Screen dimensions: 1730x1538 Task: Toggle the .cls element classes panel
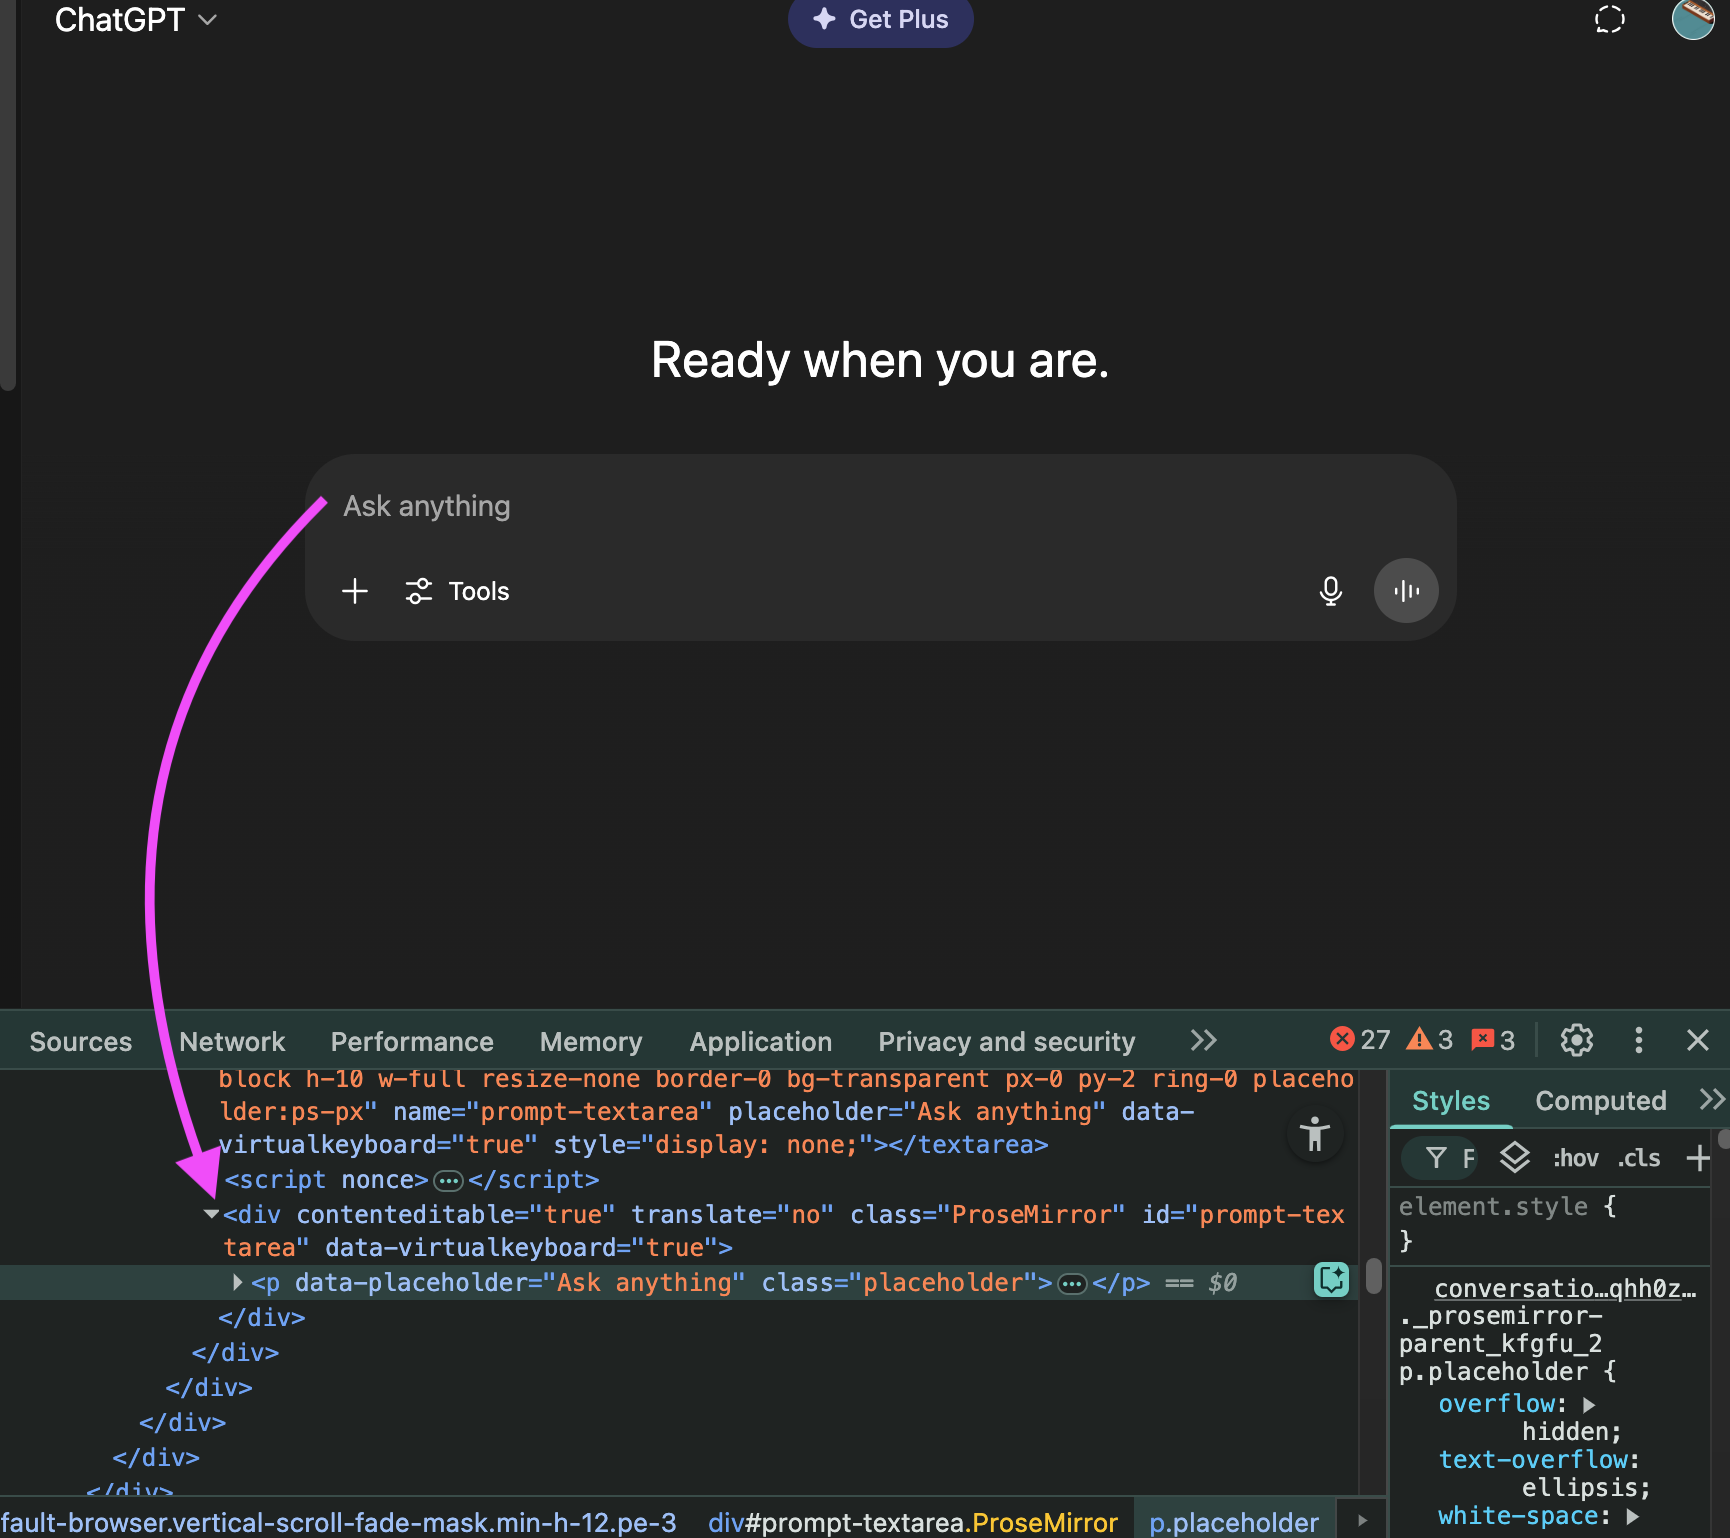1639,1158
